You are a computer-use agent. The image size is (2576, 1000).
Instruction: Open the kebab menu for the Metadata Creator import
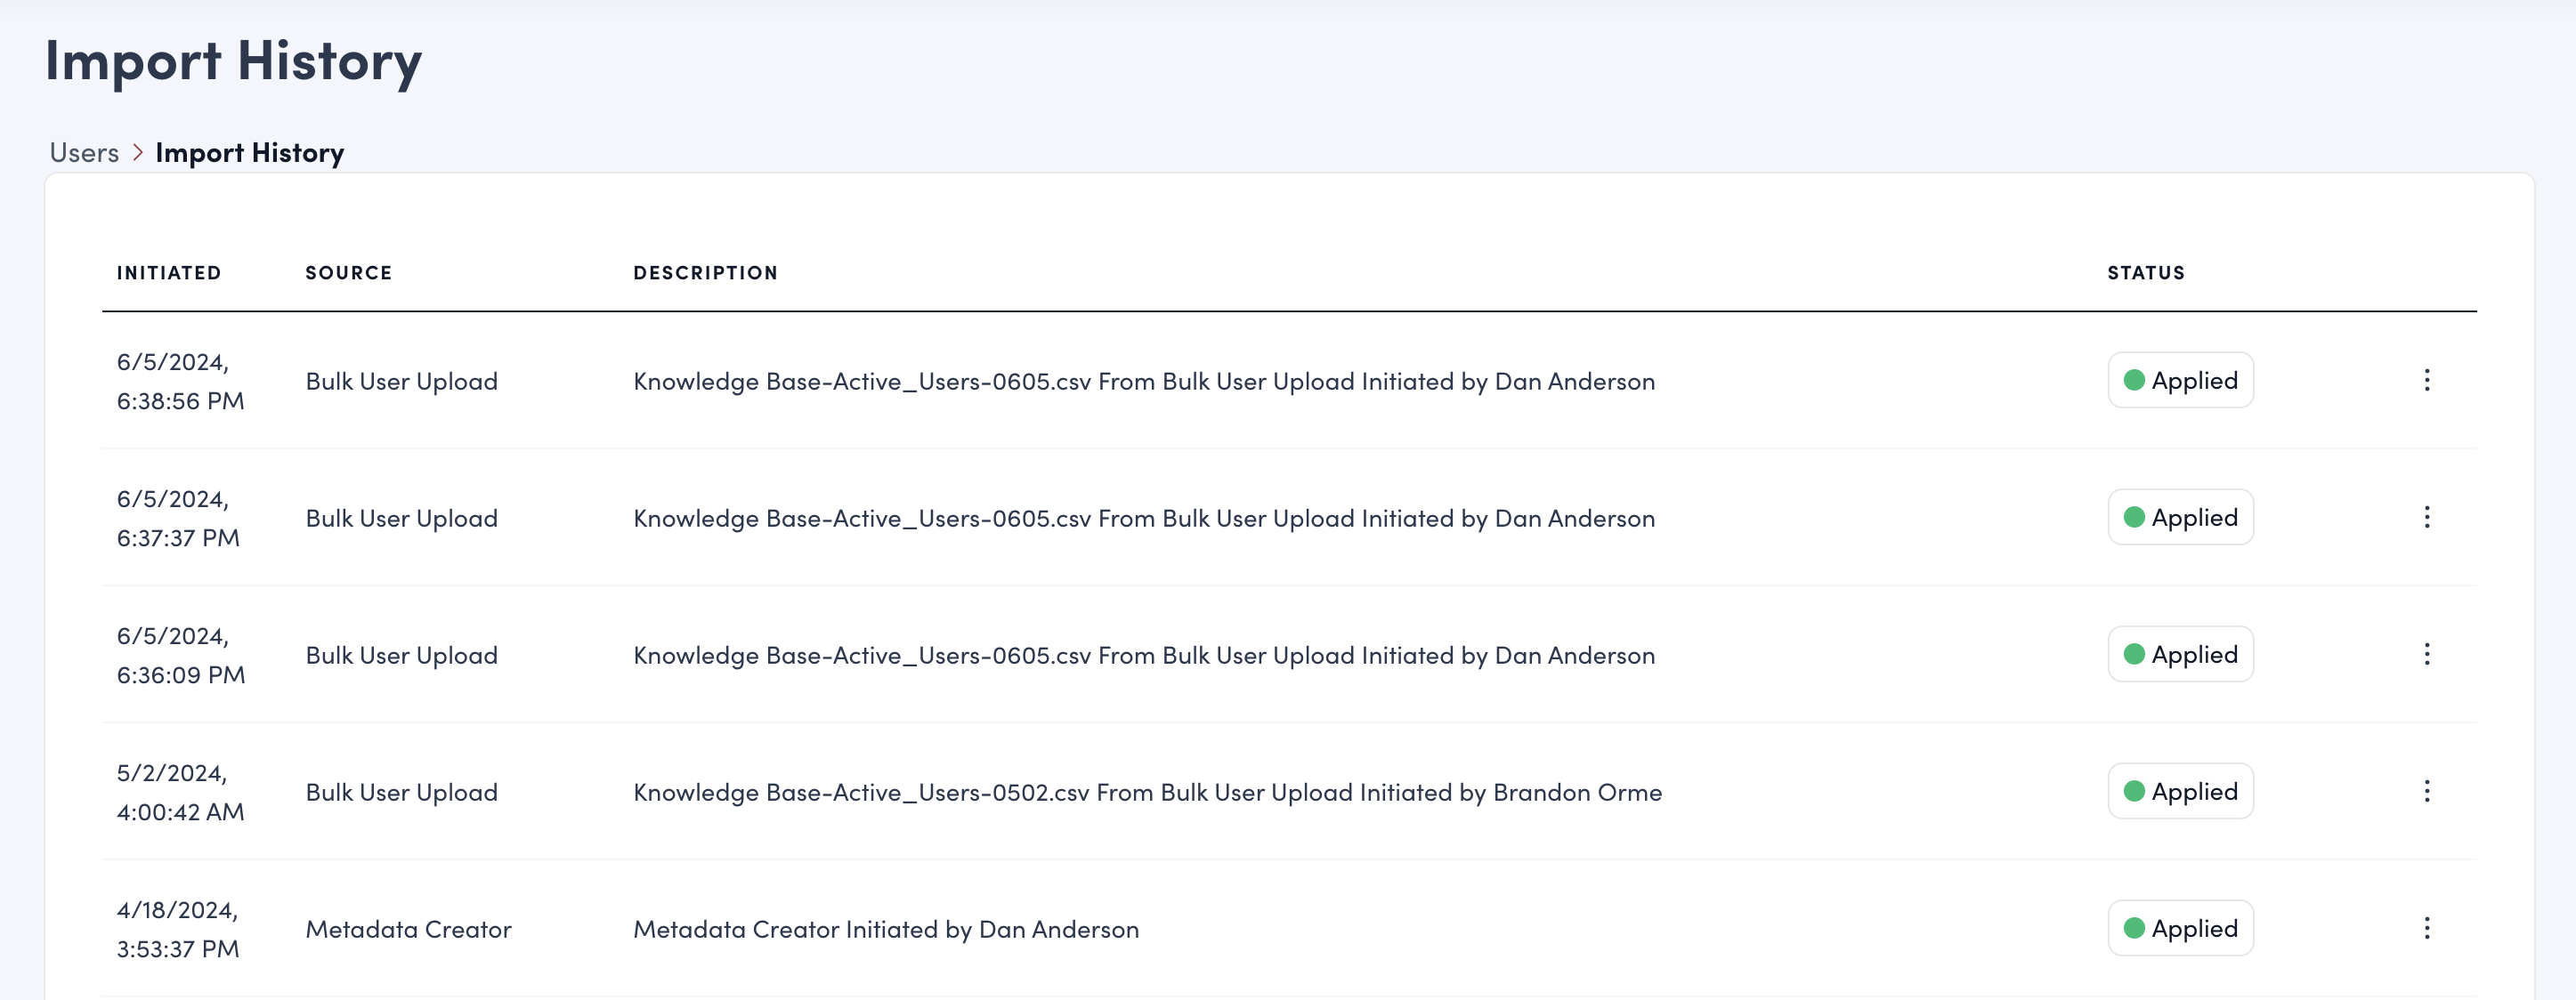coord(2428,928)
